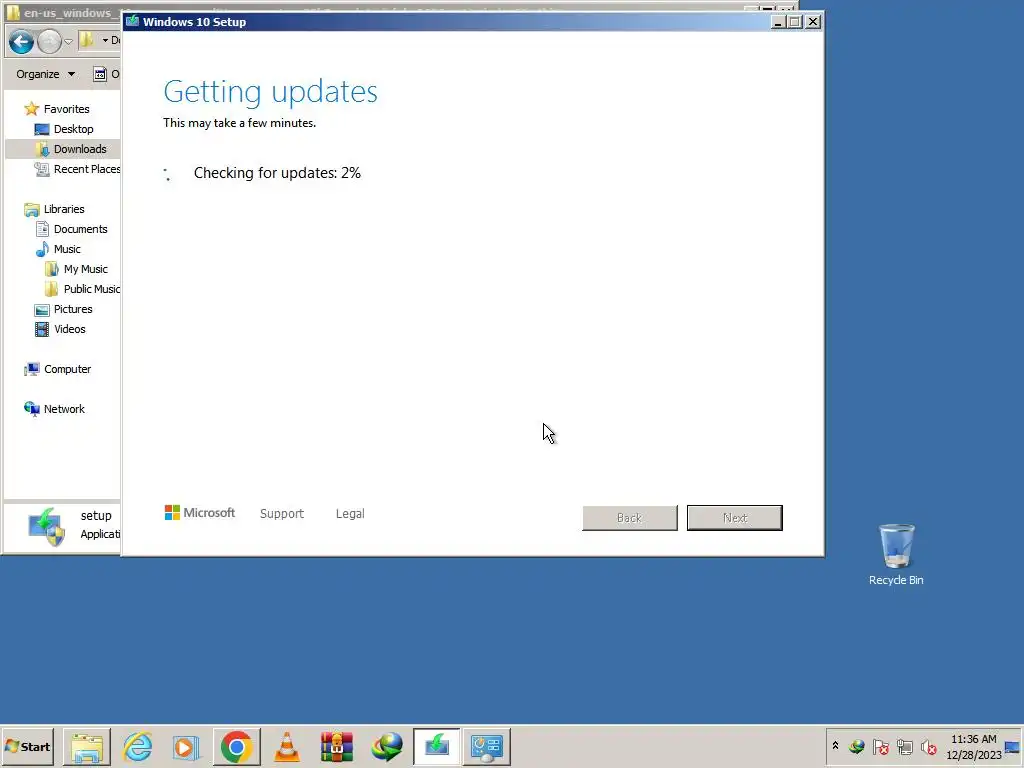Maximize the Windows 10 Setup window
The height and width of the screenshot is (768, 1024).
pyautogui.click(x=795, y=22)
